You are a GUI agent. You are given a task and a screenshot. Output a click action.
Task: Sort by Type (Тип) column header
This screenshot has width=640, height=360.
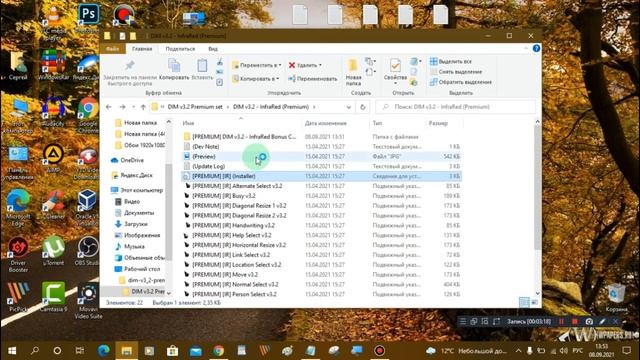(397, 123)
